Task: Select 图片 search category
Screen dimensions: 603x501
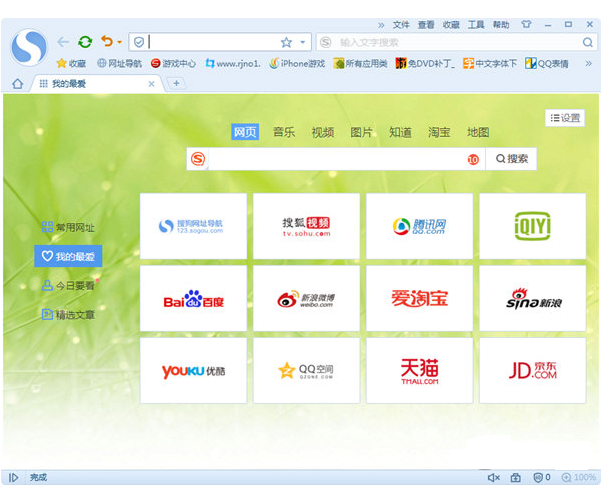Action: pyautogui.click(x=361, y=132)
